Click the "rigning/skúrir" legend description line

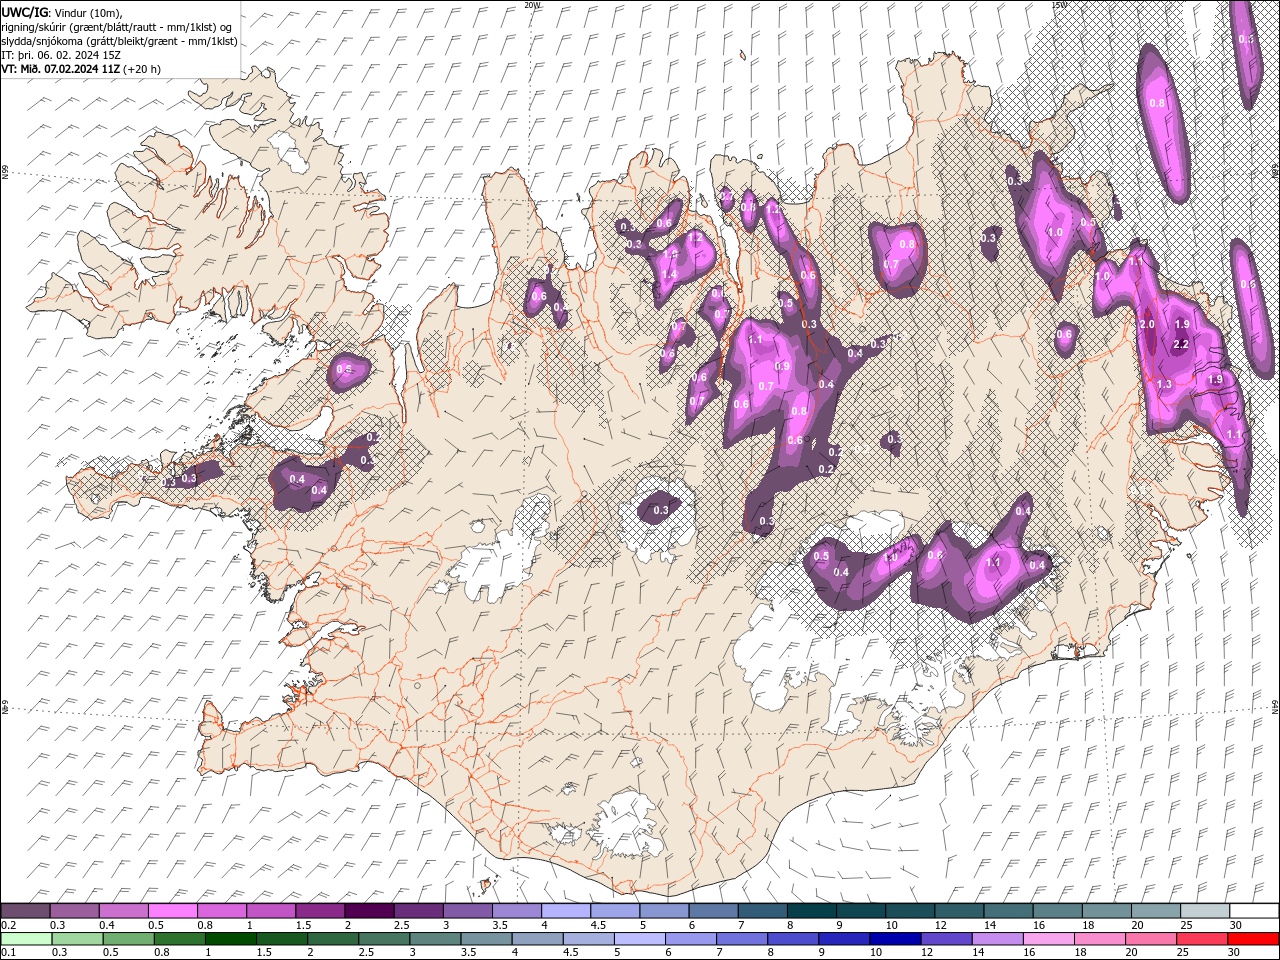click(116, 27)
